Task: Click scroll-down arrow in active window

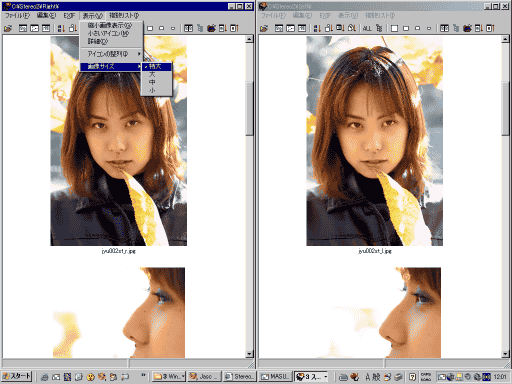Action: 249,354
